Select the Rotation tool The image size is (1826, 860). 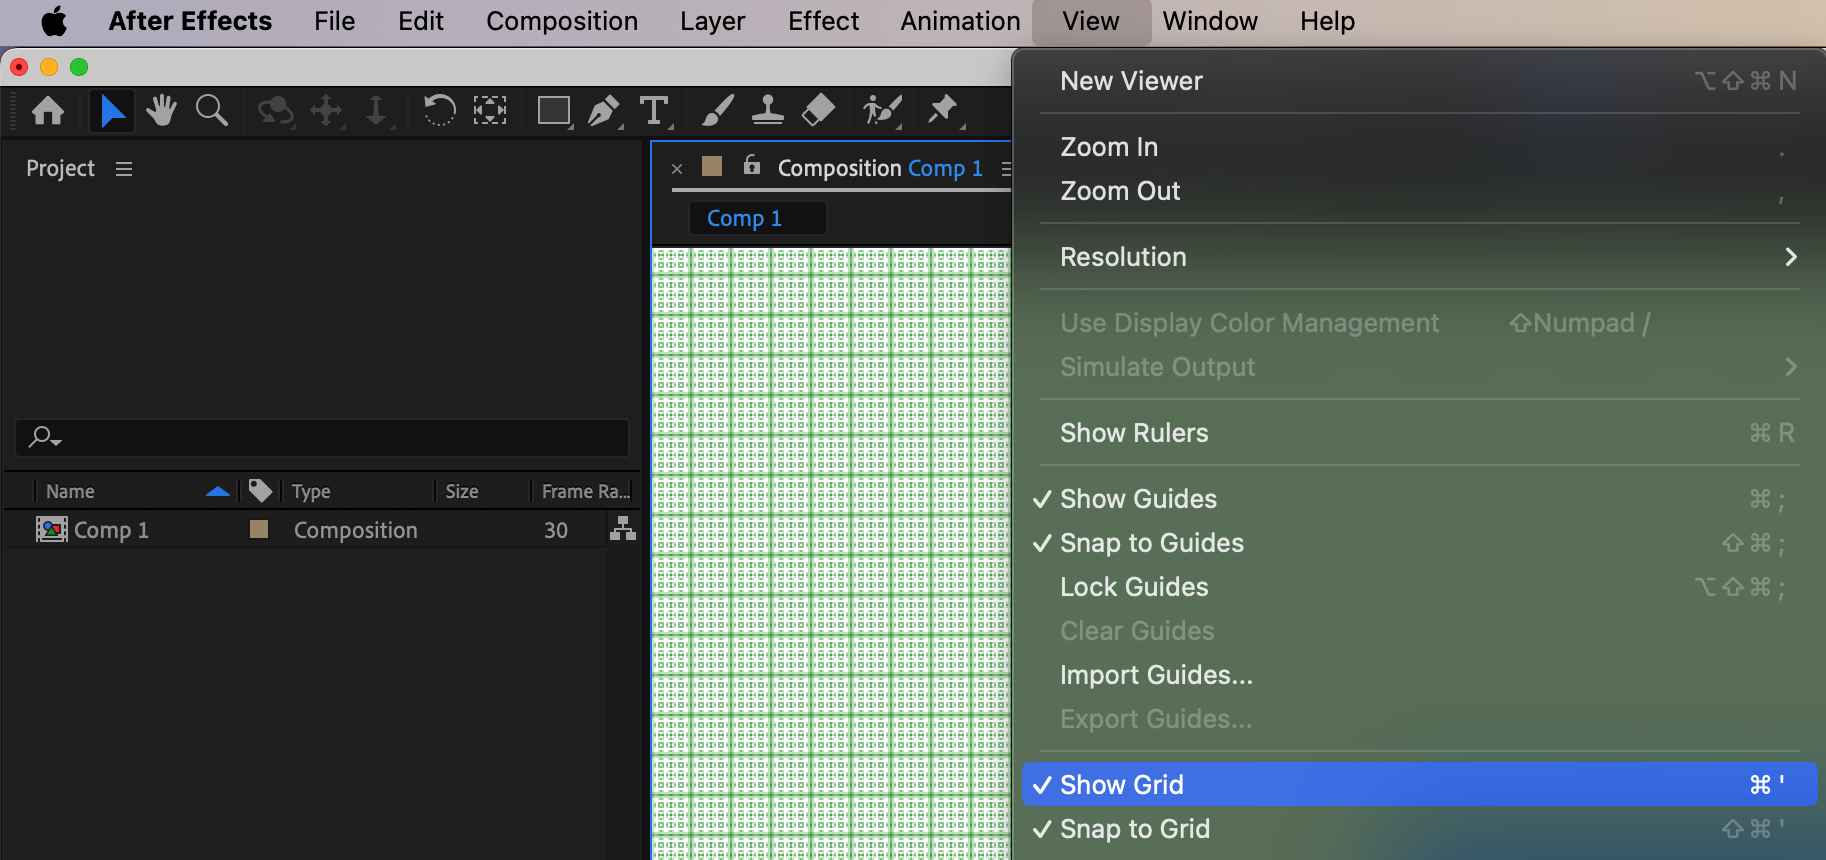[x=438, y=110]
